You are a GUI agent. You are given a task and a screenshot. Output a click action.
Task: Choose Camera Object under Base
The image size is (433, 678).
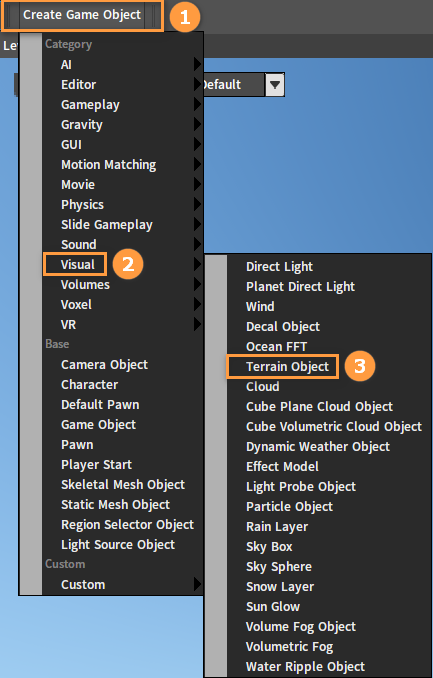[x=104, y=365]
